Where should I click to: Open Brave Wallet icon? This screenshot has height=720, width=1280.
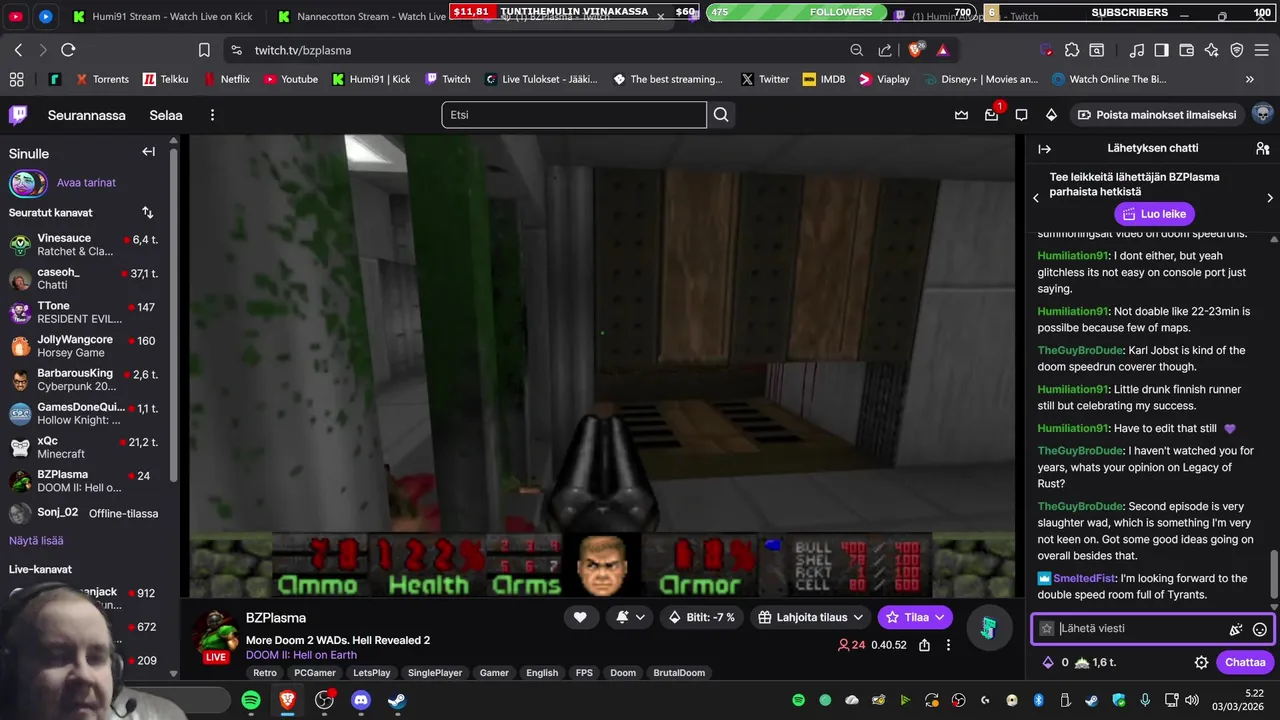coord(1186,50)
